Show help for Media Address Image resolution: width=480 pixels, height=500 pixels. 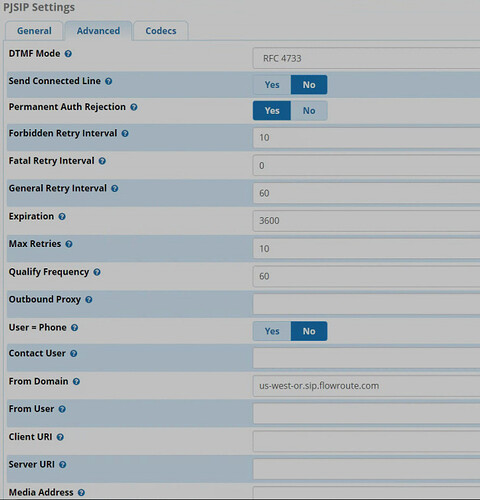tap(81, 492)
